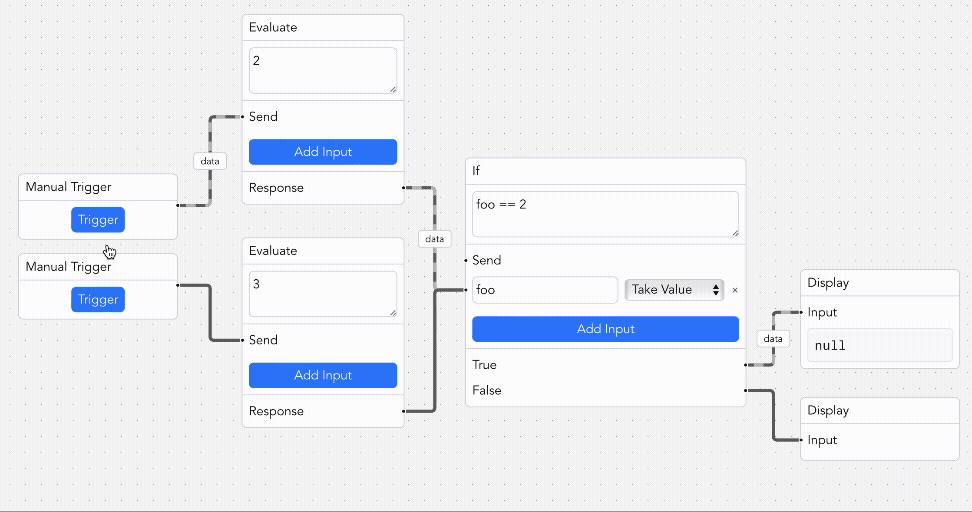Click the Send port of the If node
The height and width of the screenshot is (512, 972).
coord(467,260)
